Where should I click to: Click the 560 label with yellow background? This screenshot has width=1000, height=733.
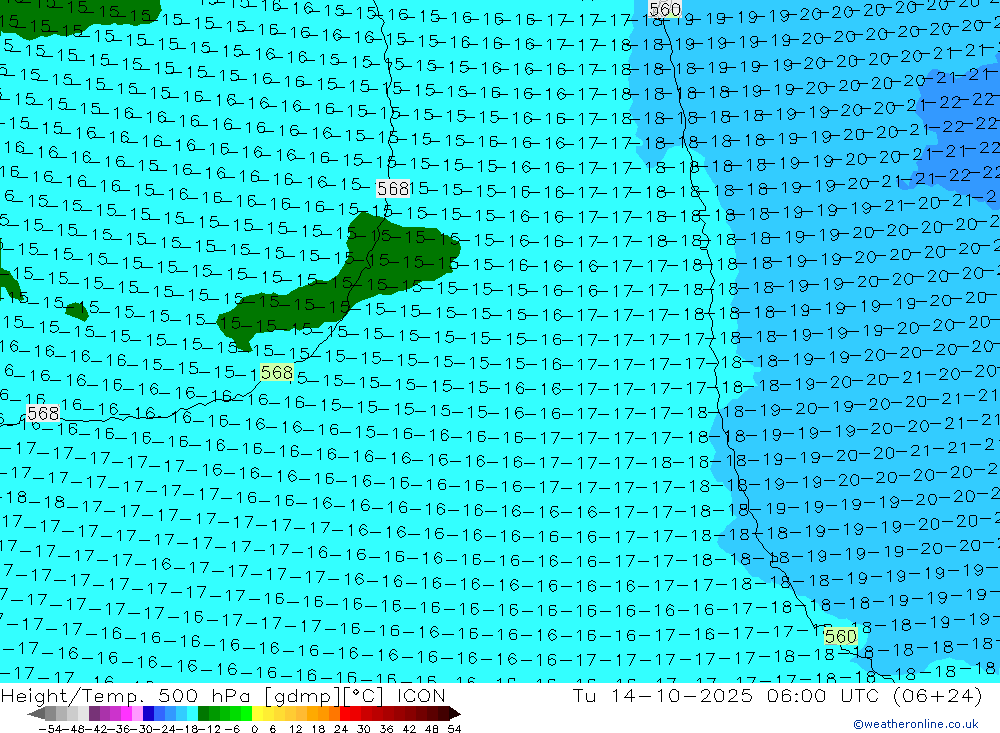point(840,636)
